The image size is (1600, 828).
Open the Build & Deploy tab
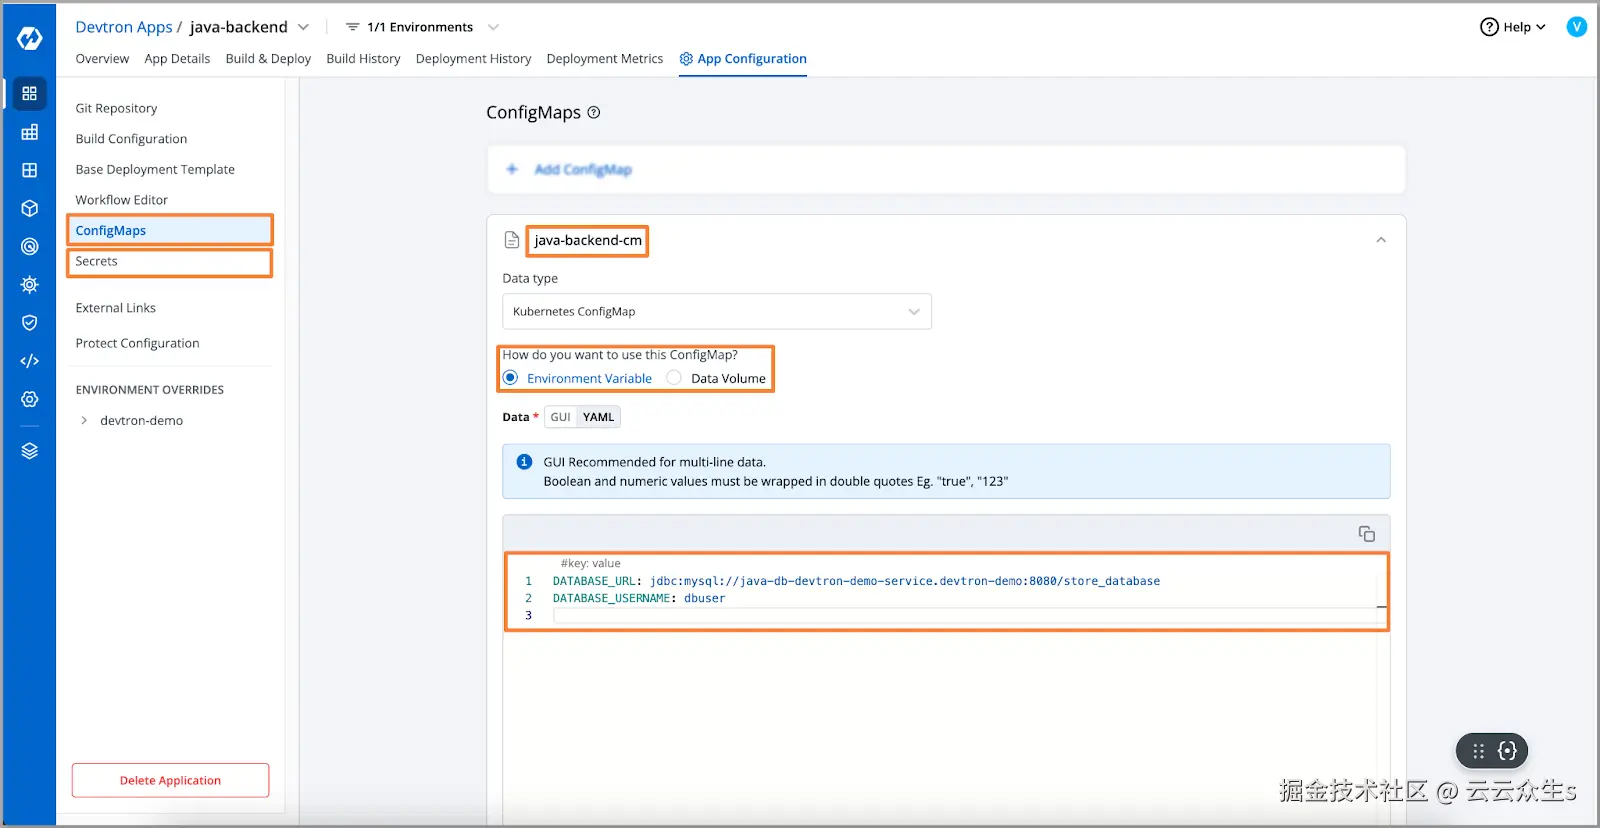point(268,59)
